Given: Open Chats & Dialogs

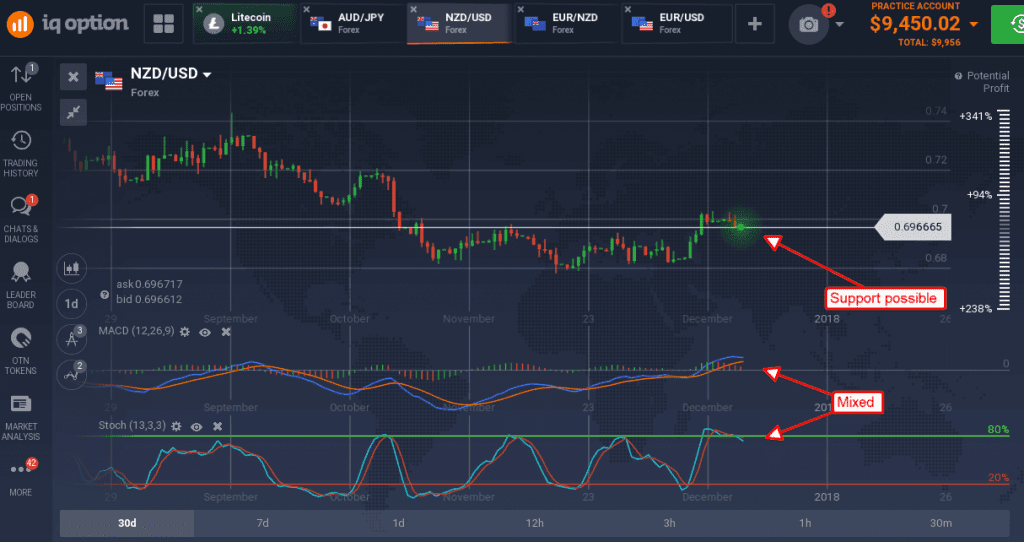Looking at the screenshot, I should [21, 220].
